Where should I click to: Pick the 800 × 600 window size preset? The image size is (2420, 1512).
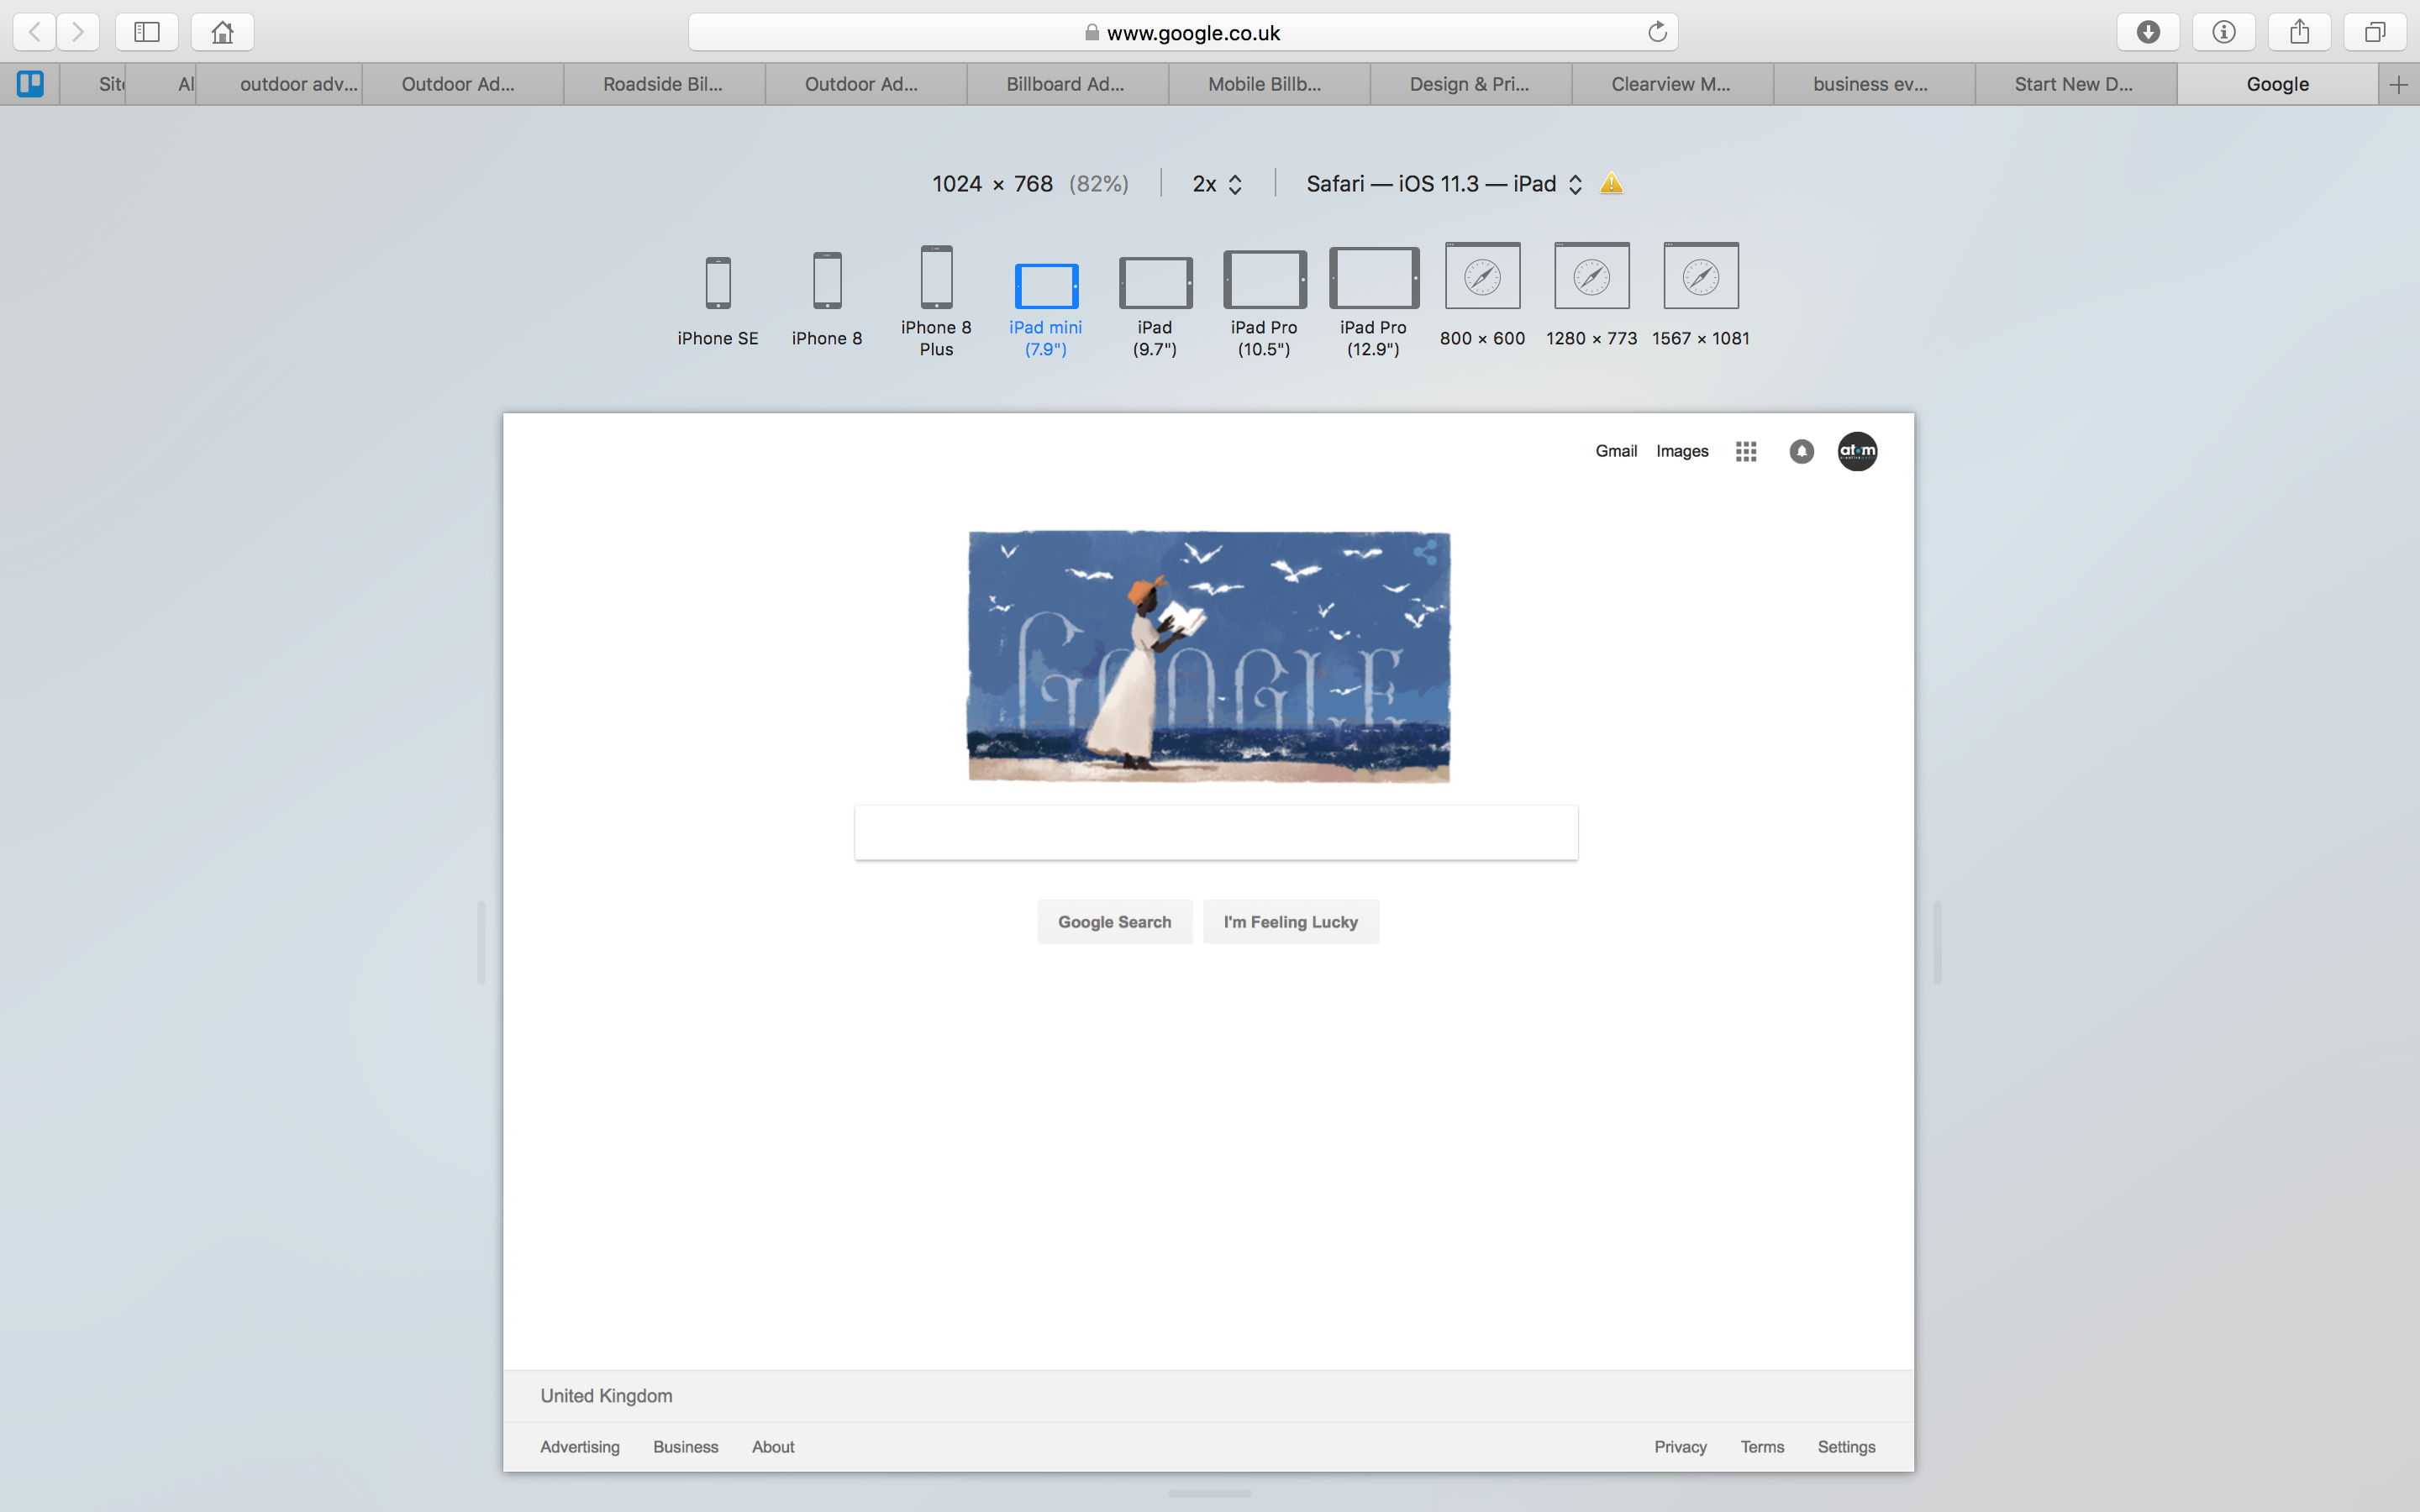(x=1482, y=276)
